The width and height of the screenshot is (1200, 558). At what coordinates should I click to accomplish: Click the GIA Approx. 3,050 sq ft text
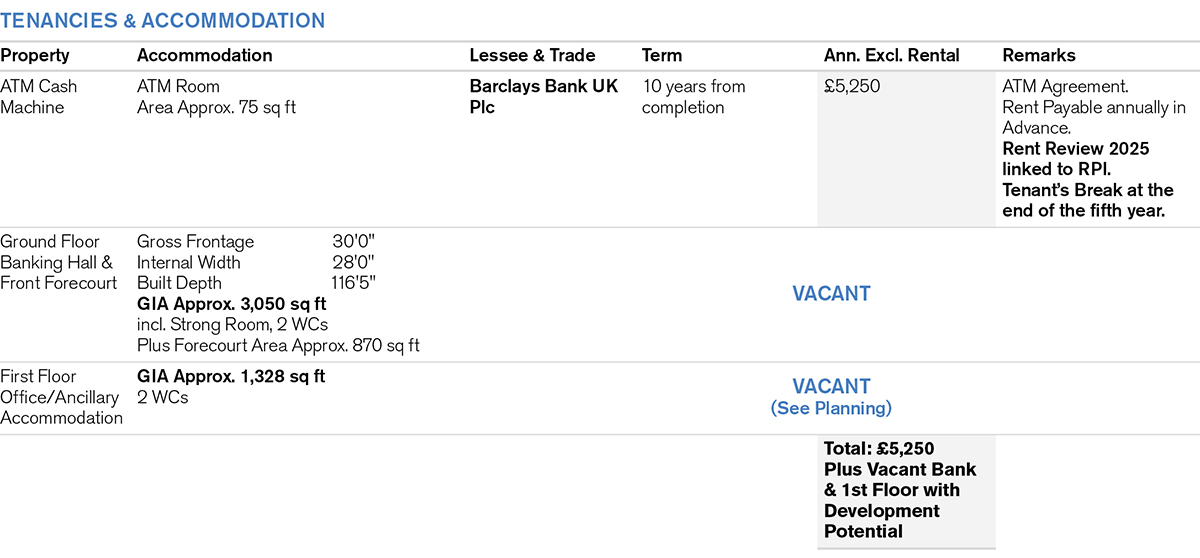coord(232,304)
